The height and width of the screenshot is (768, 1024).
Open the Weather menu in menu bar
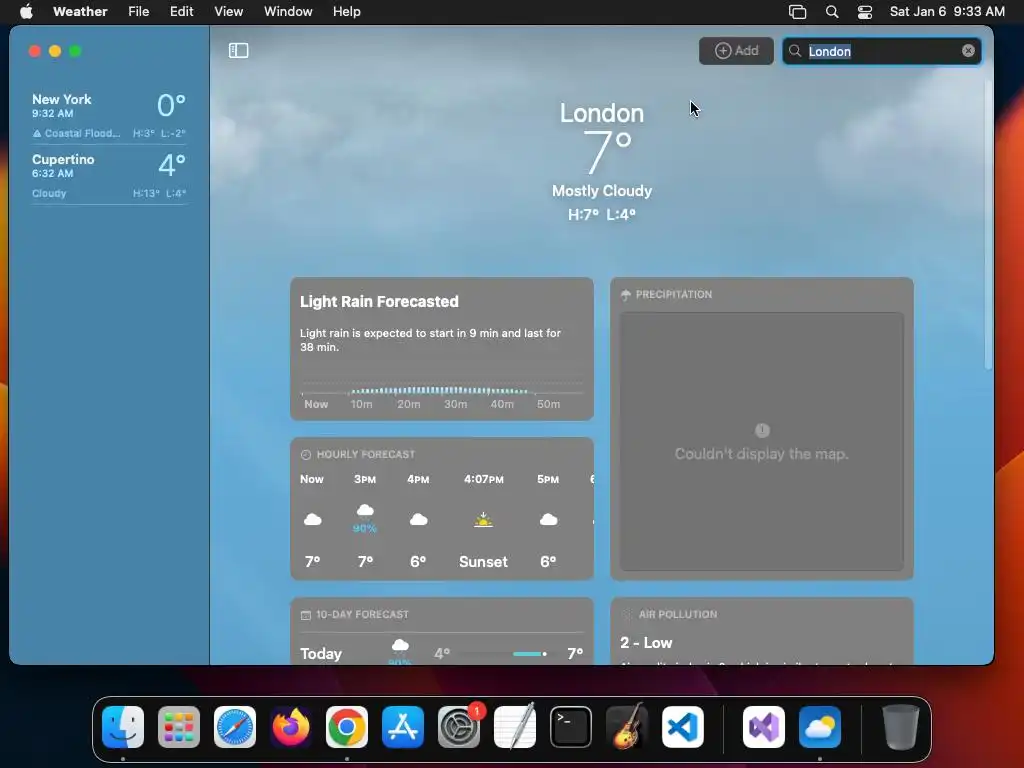click(x=80, y=12)
